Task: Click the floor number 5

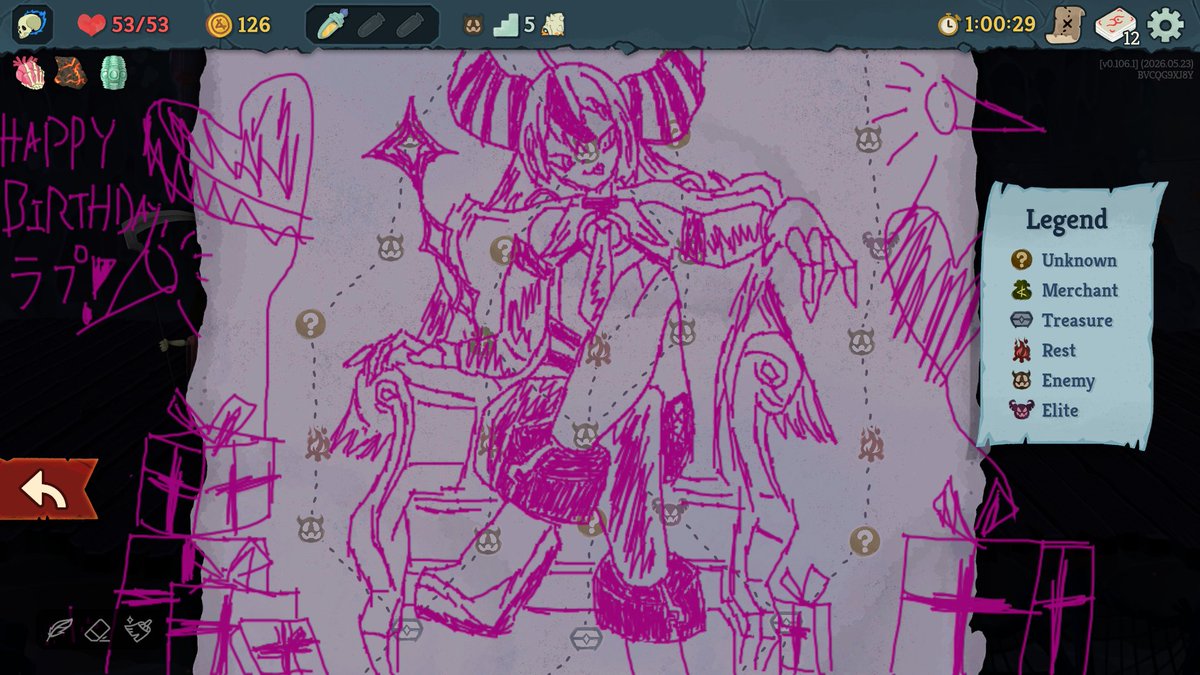Action: 529,25
